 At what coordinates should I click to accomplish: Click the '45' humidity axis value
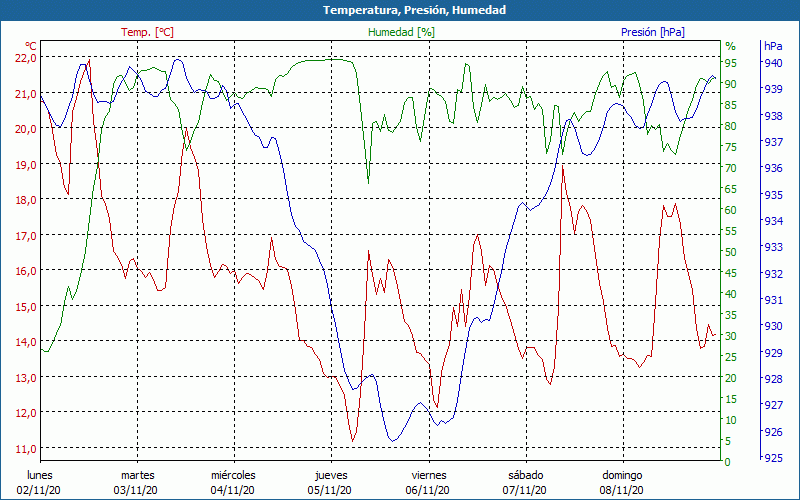click(731, 273)
